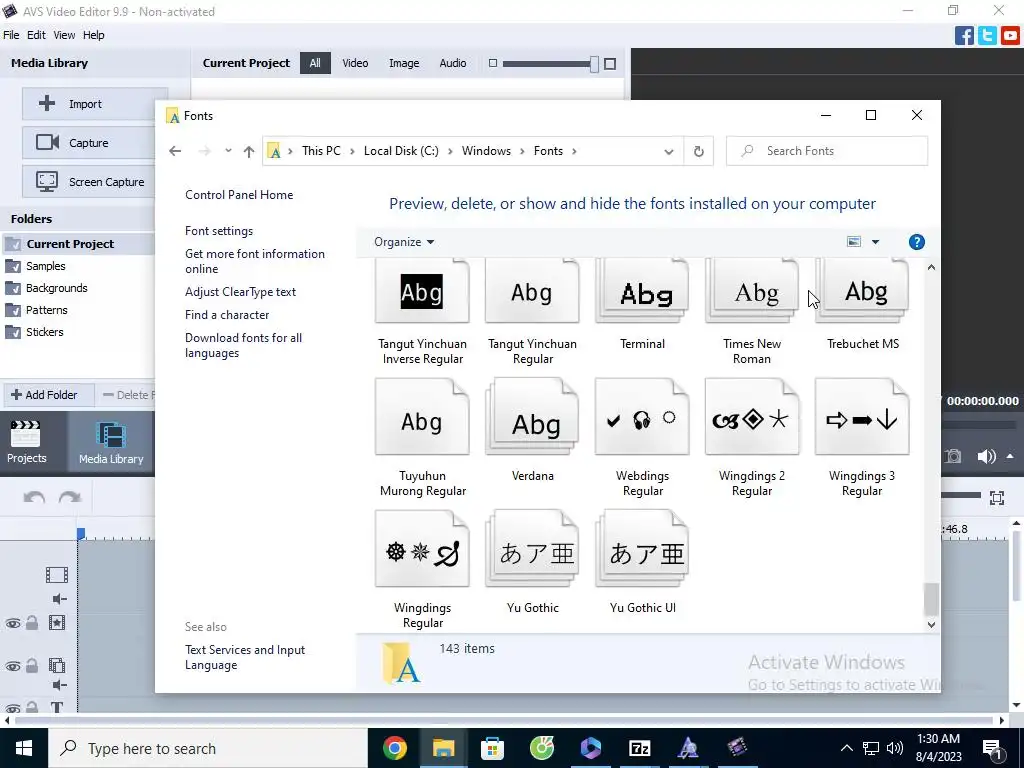Select the video effects track star icon
Viewport: 1024px width, 768px height.
pos(57,622)
